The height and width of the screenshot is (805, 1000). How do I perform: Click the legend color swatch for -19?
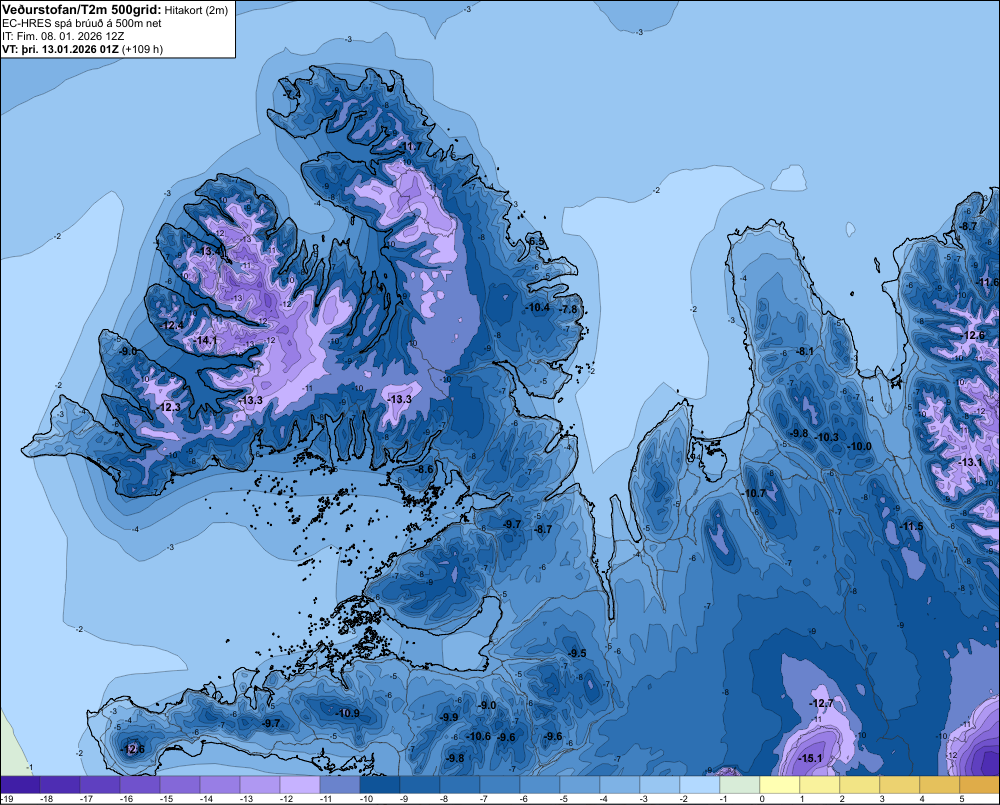20,785
